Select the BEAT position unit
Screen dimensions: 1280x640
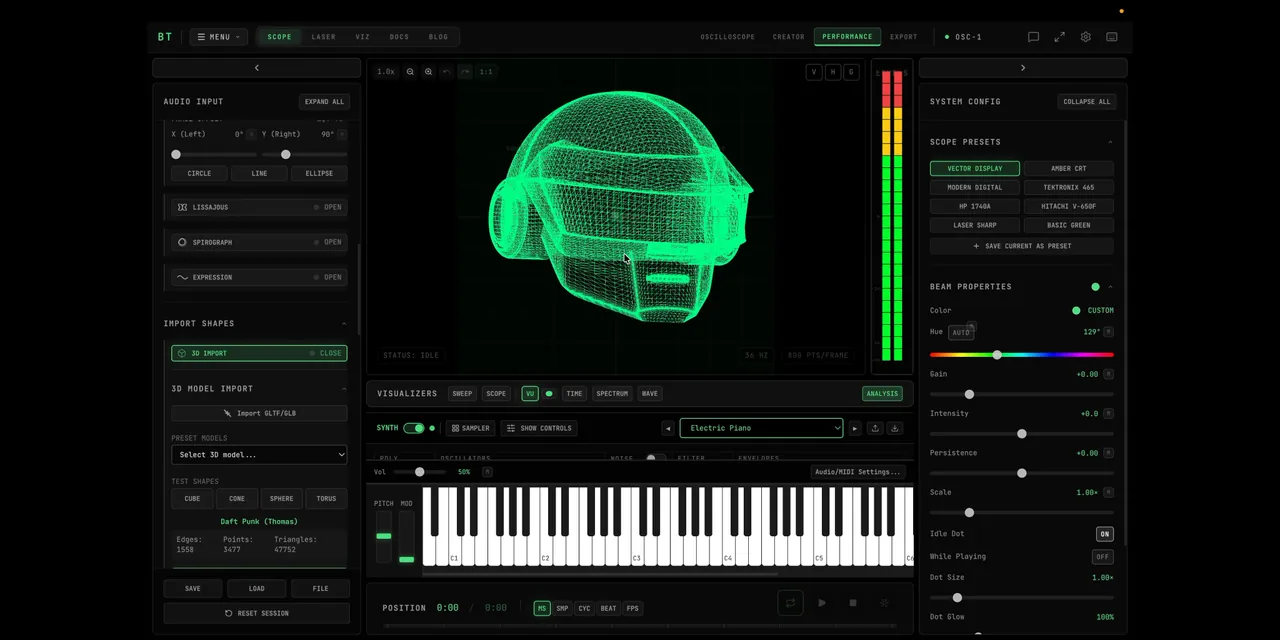coord(608,608)
